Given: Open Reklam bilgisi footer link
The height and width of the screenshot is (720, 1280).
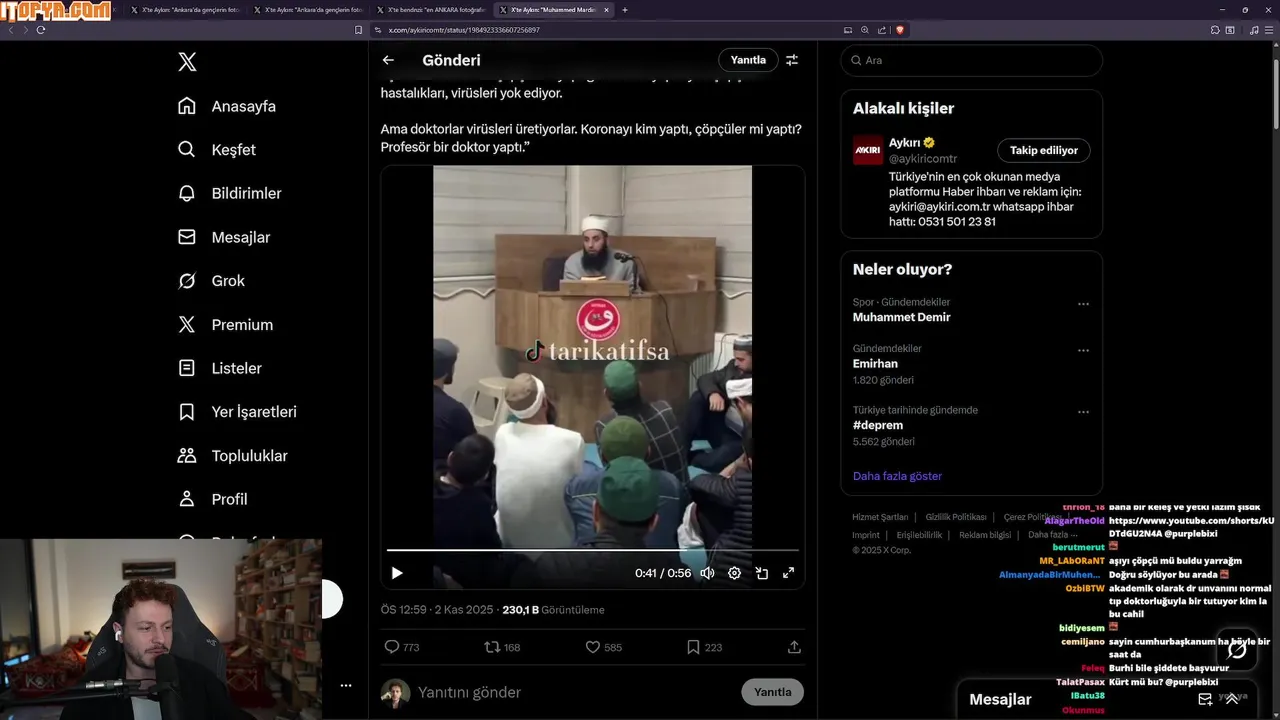Looking at the screenshot, I should [985, 535].
